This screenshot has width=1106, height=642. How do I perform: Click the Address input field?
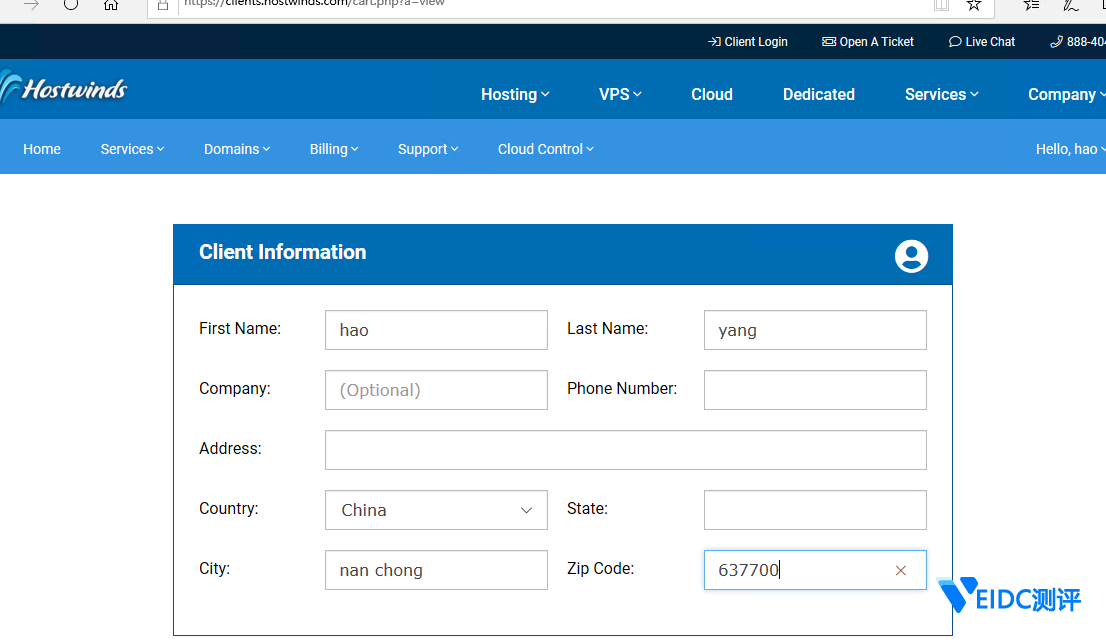625,450
